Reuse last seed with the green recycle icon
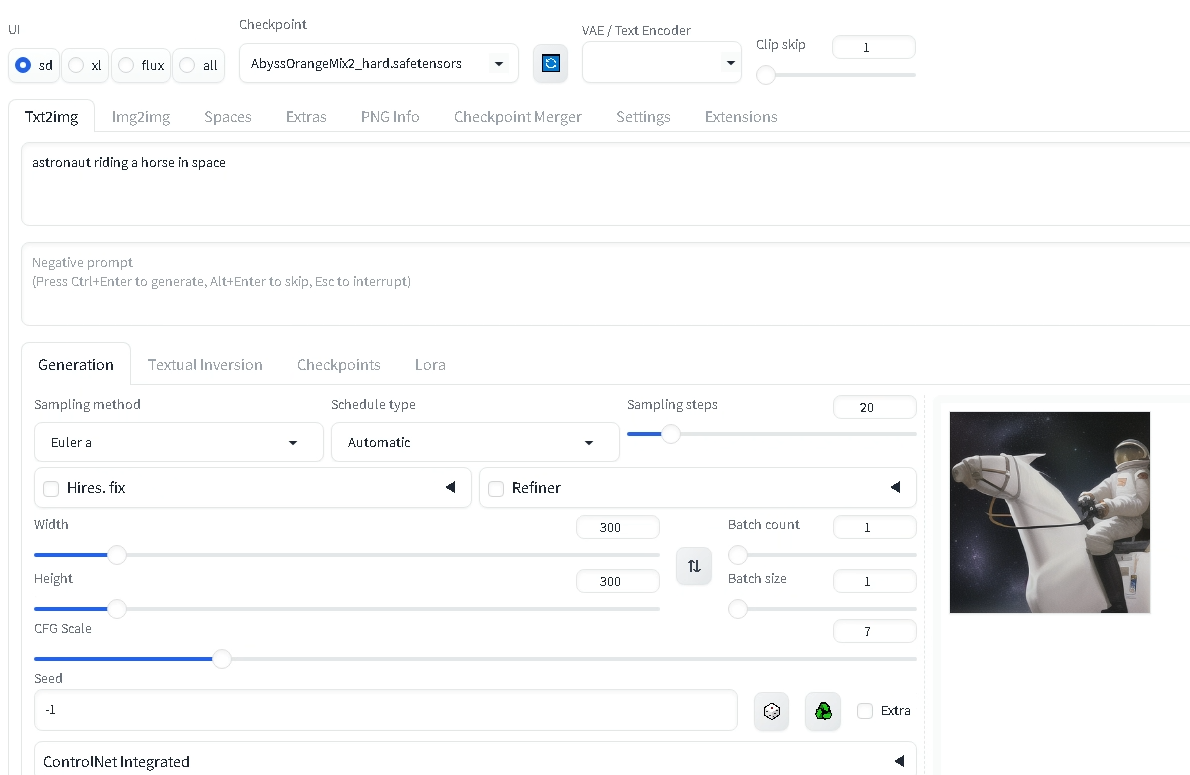Viewport: 1190px width, 775px height. (823, 711)
